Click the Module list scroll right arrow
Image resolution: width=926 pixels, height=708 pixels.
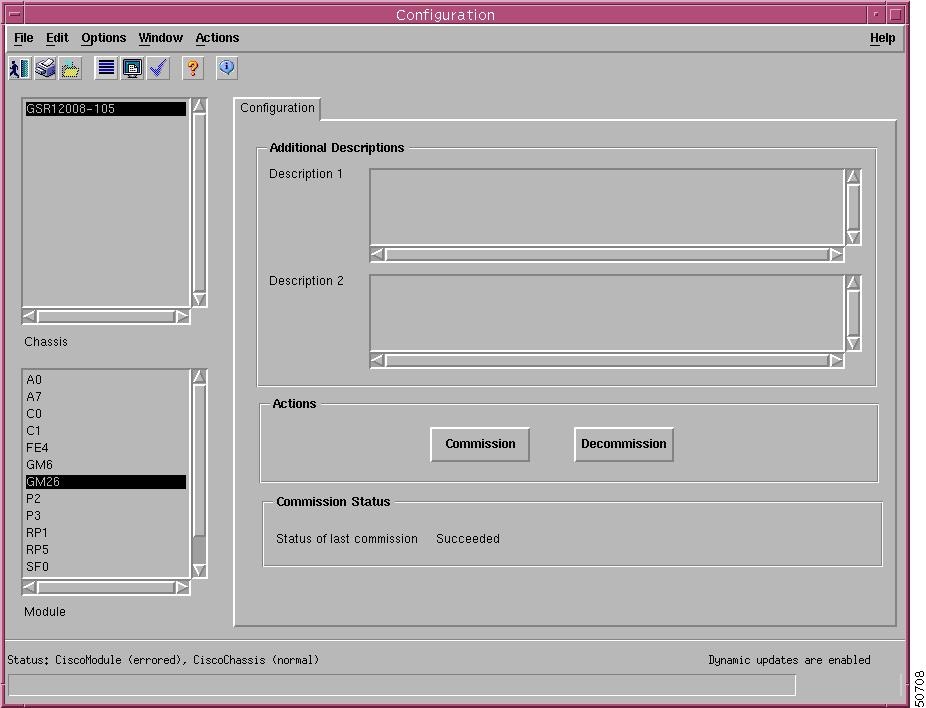[182, 587]
